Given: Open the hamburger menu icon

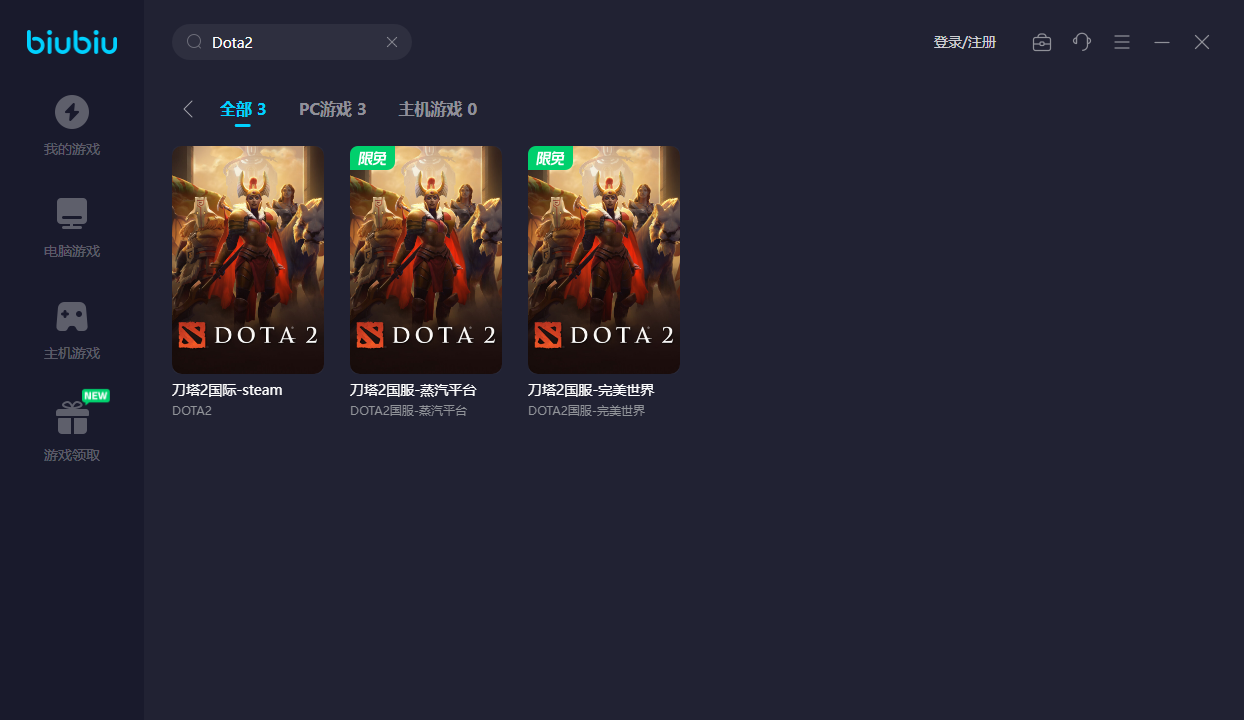Looking at the screenshot, I should point(1122,42).
